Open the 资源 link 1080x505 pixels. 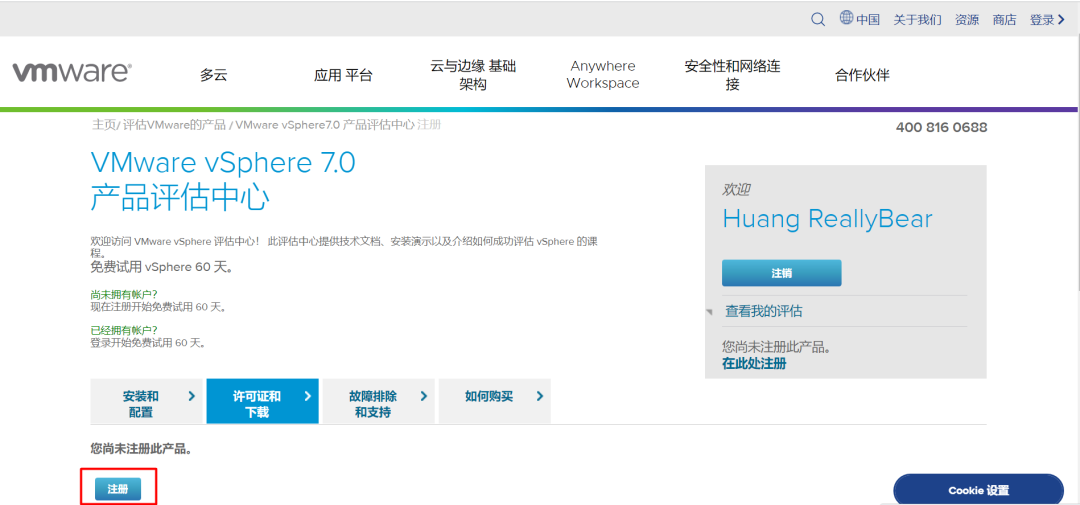coord(966,20)
